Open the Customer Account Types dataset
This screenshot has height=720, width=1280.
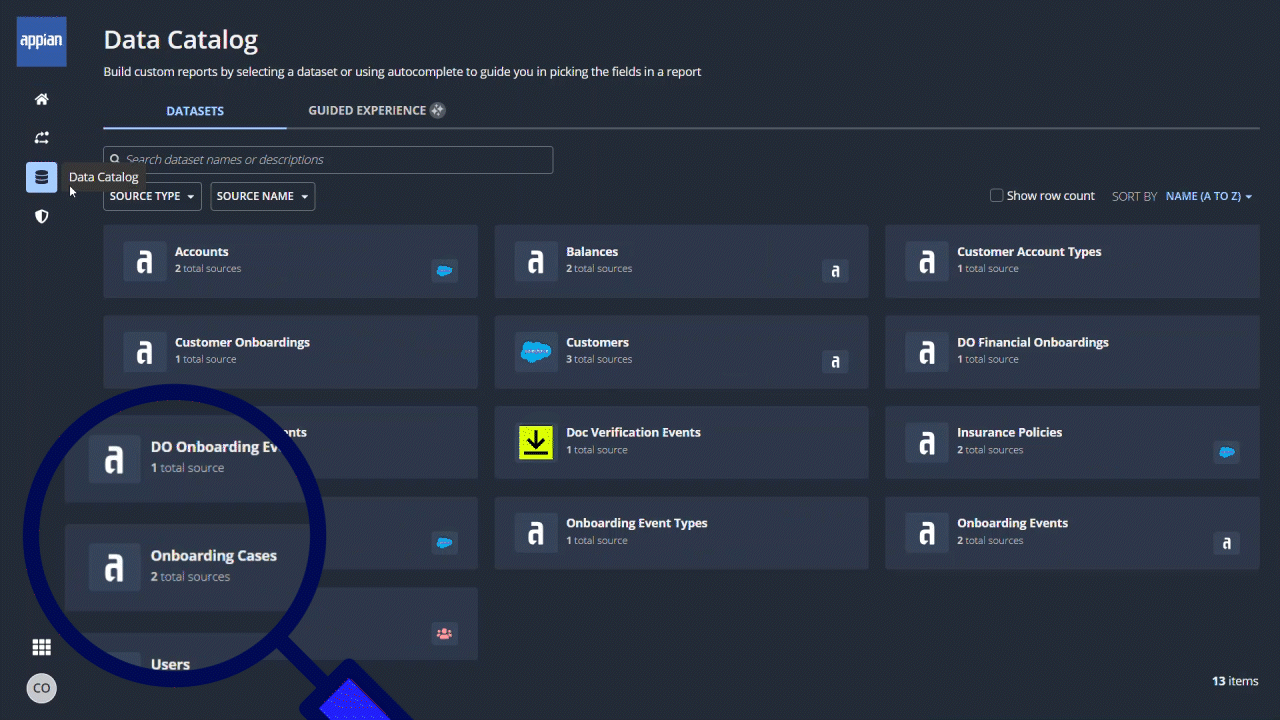1072,261
